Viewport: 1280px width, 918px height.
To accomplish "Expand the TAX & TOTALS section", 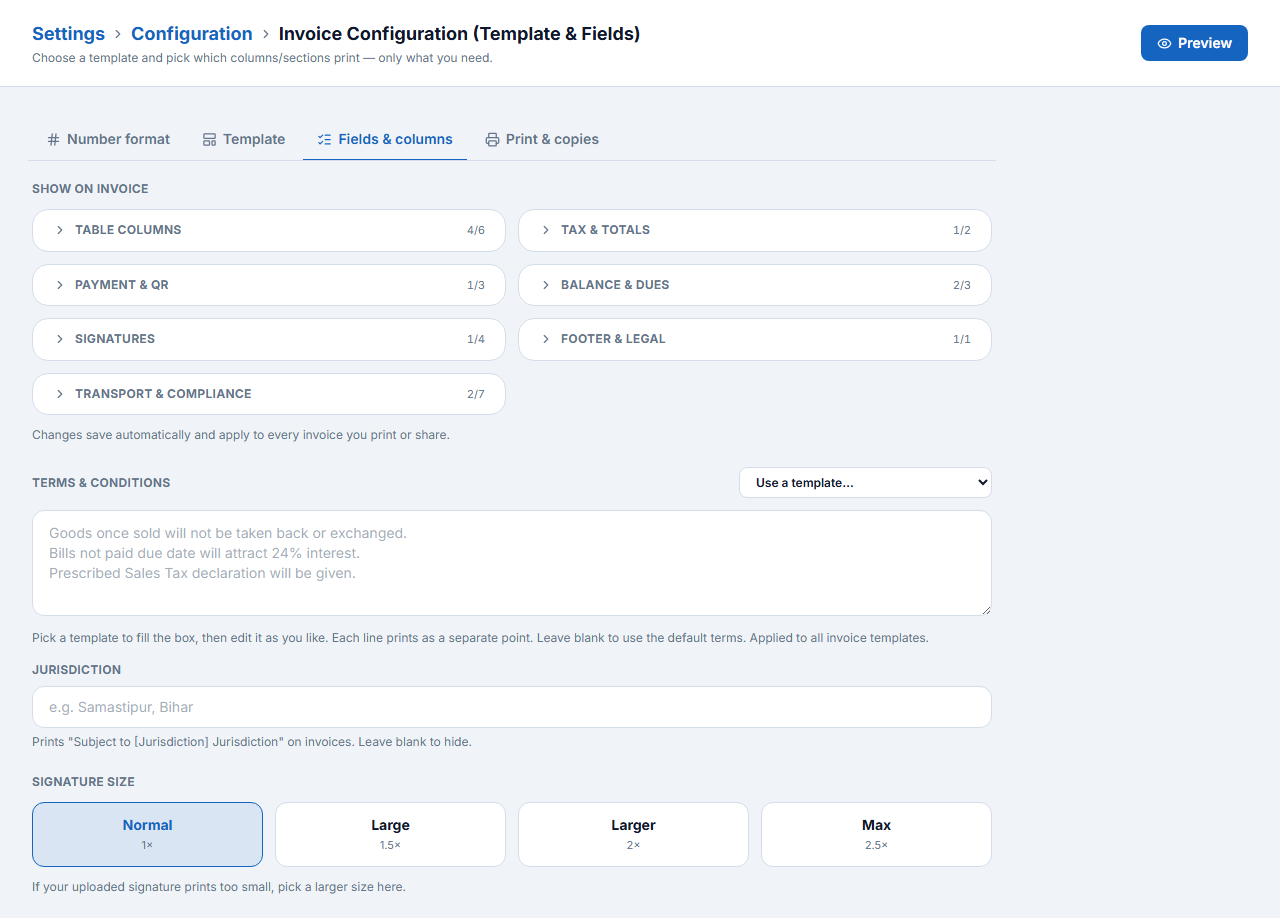I will 755,230.
